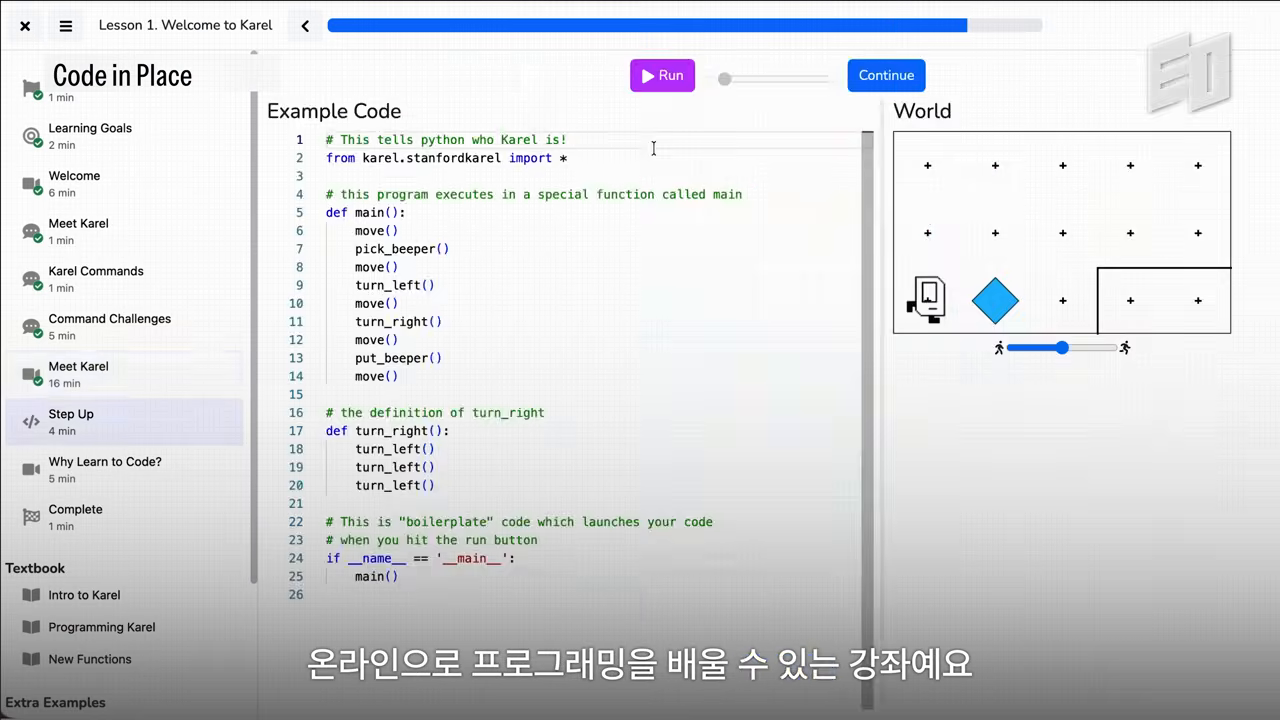The image size is (1280, 720).
Task: Click the book icon beside Intro to Karel
Action: 32,595
